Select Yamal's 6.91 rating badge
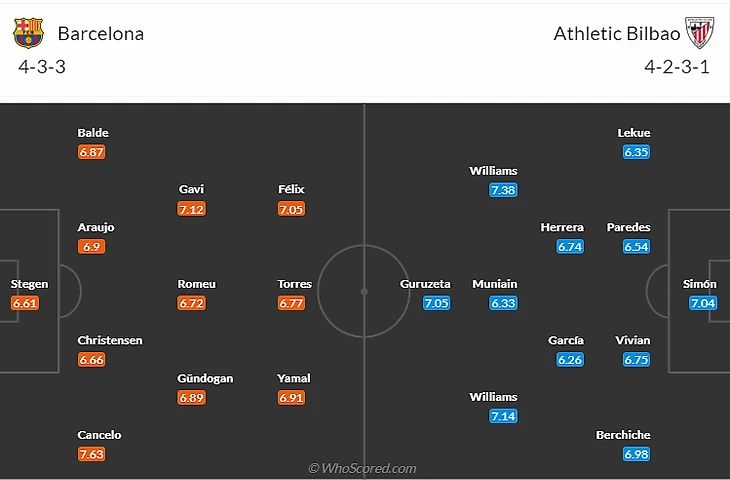730x480 pixels. (291, 398)
